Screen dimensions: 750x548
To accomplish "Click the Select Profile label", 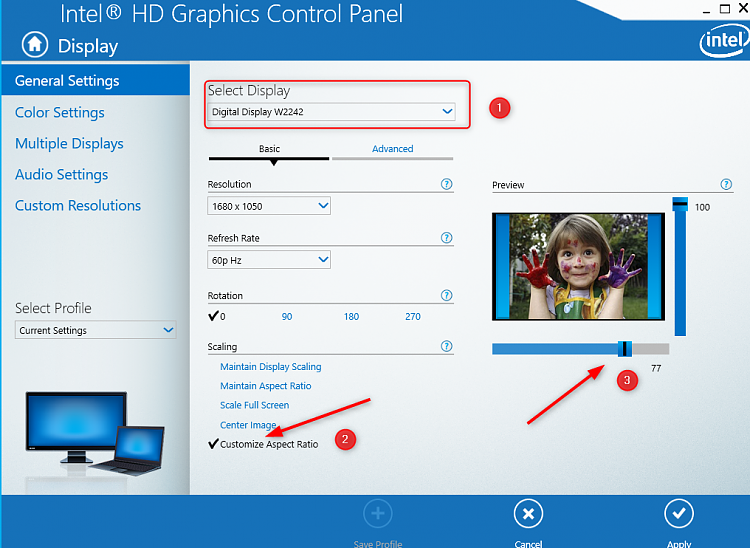I will (x=53, y=308).
